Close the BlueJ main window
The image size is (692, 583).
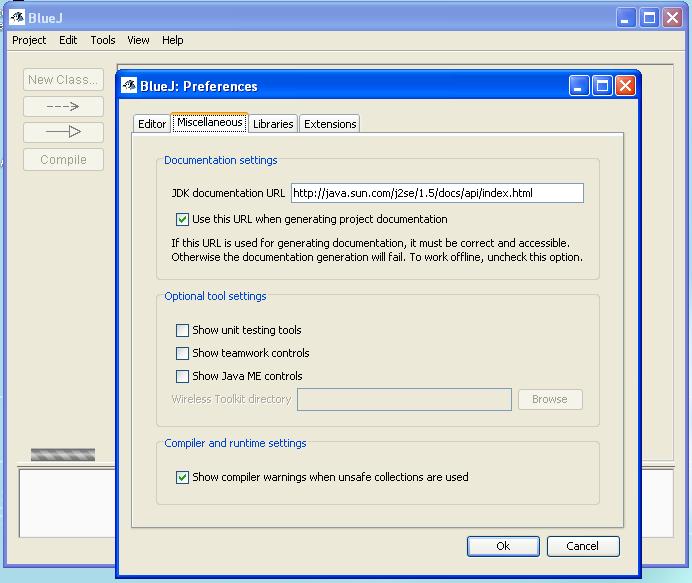673,18
